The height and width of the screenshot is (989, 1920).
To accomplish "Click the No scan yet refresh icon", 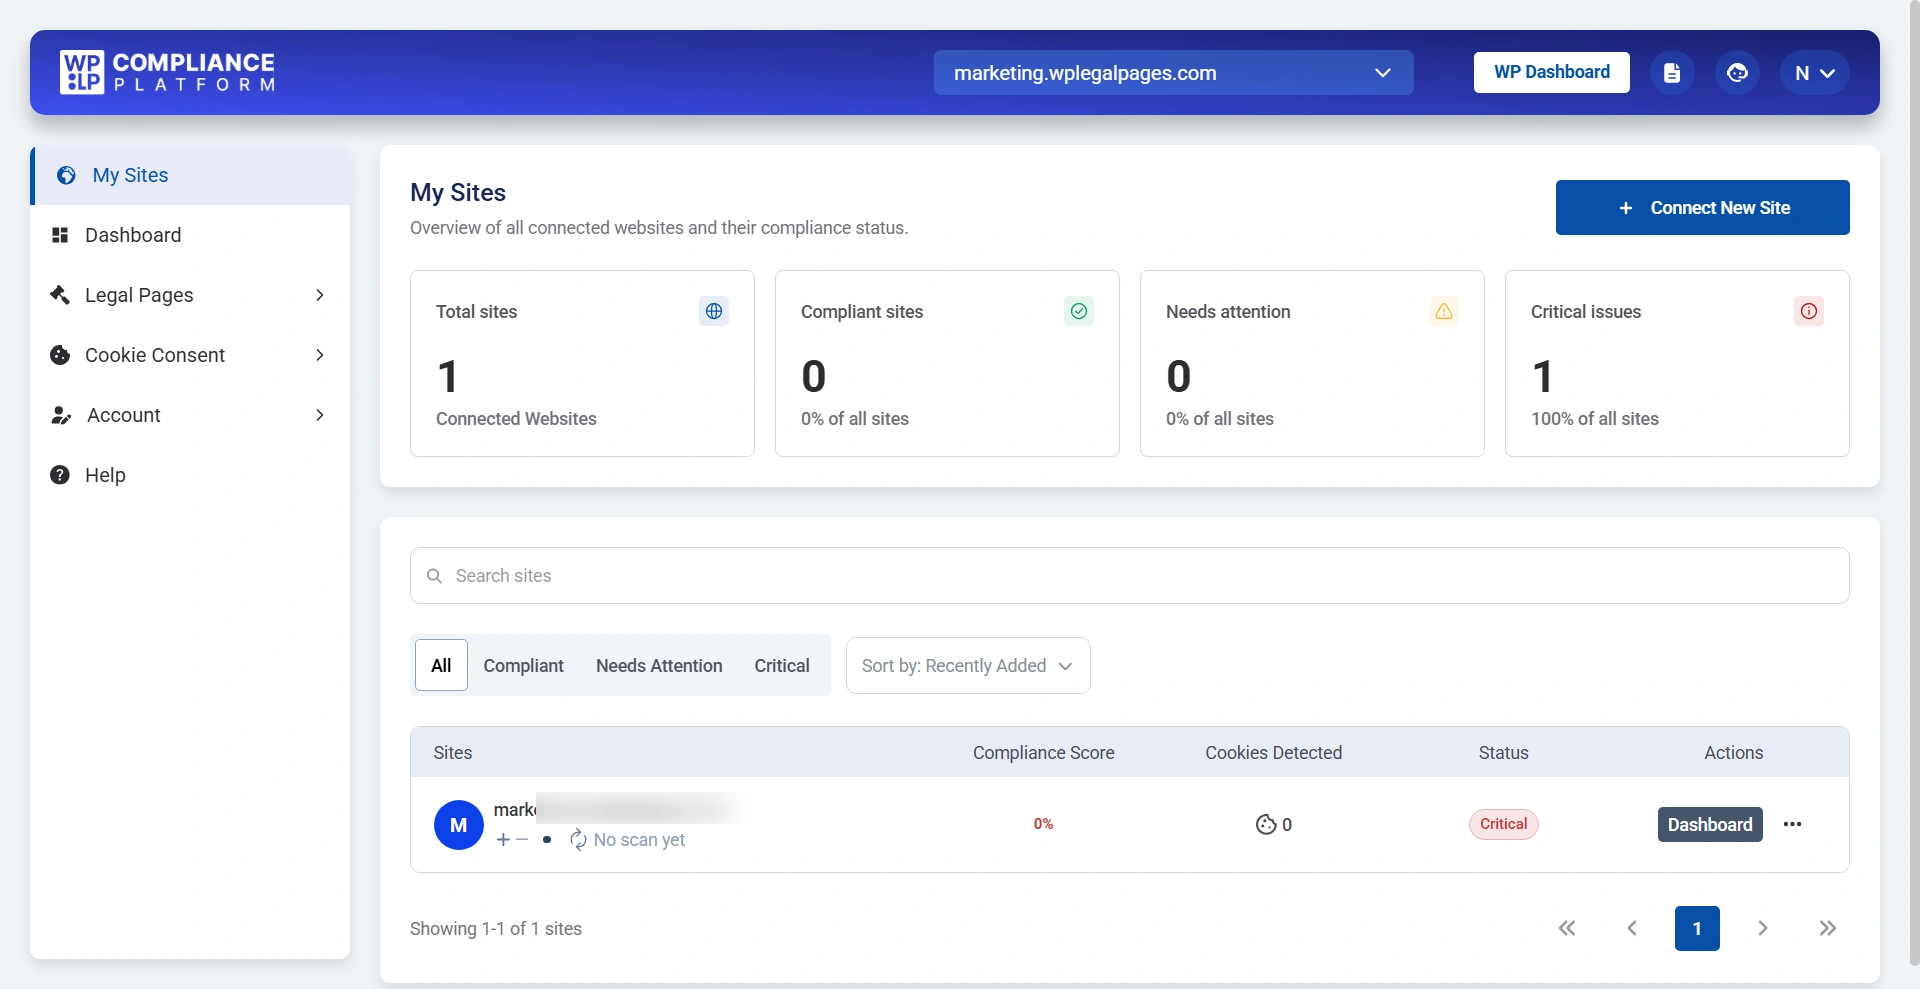I will pos(578,840).
